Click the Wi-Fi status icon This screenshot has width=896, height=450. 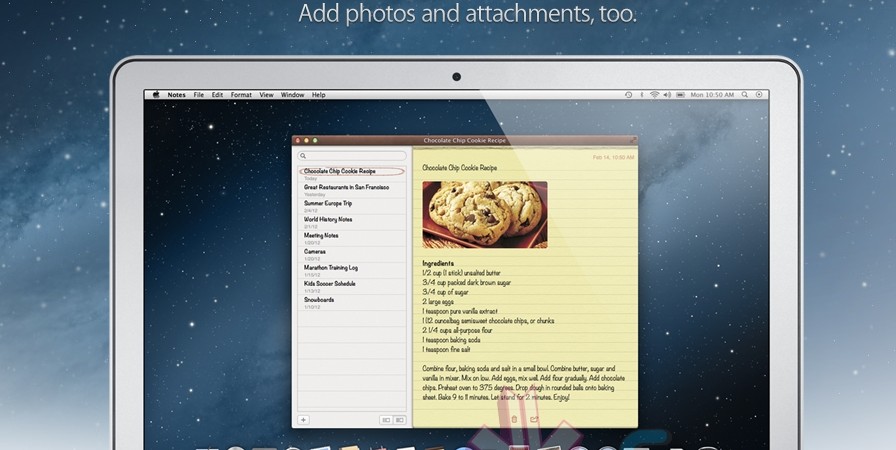pos(654,95)
